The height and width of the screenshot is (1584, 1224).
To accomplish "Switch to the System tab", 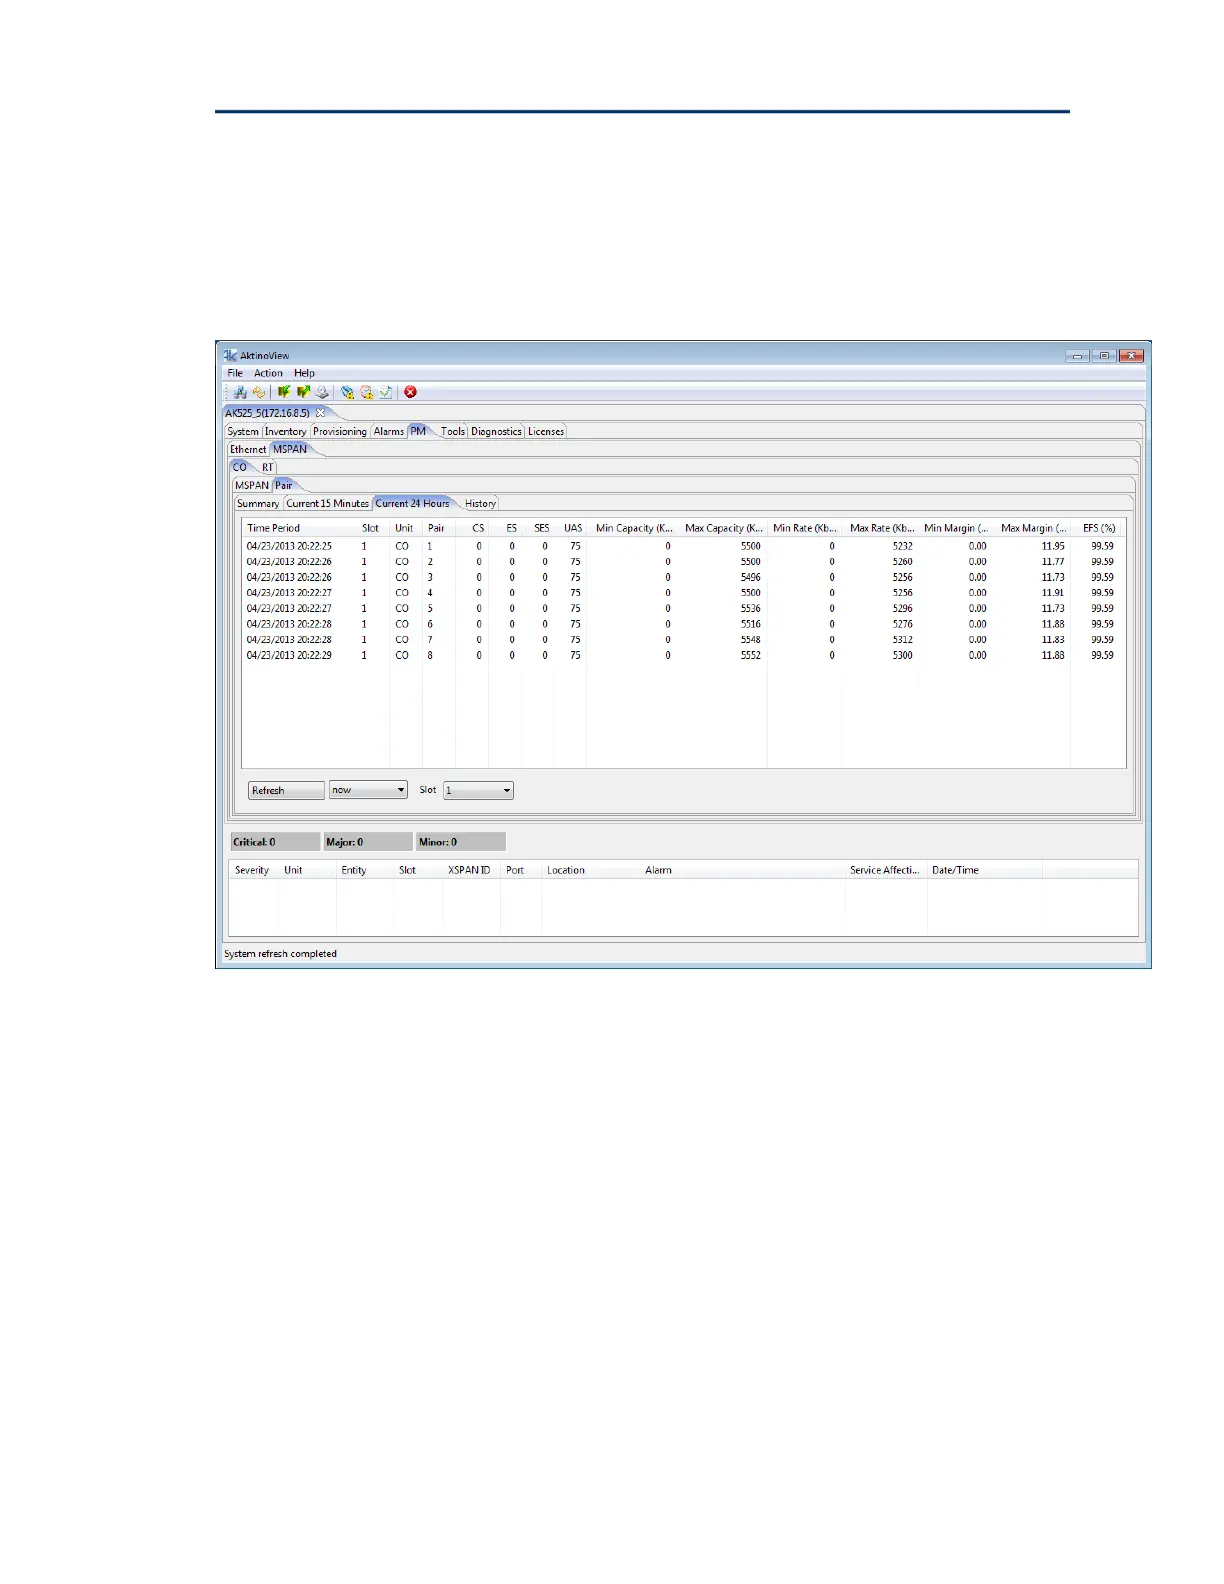I will pos(243,432).
